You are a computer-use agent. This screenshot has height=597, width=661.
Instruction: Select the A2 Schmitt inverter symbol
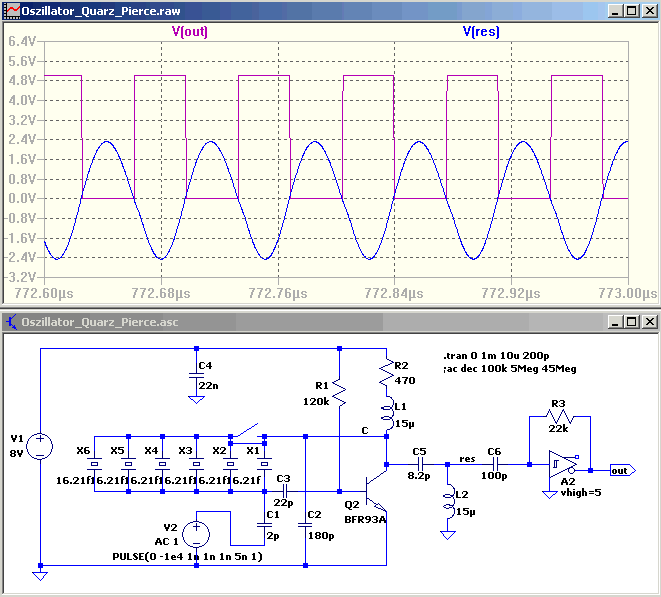564,465
